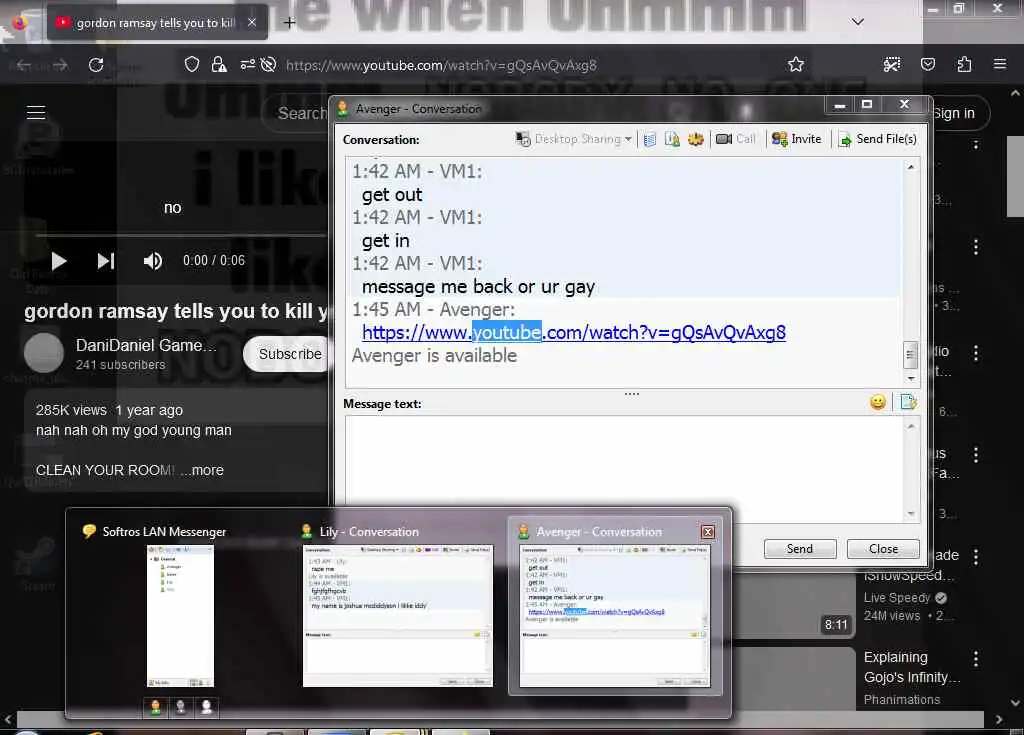Click the conversation history scrollbar down arrow
This screenshot has width=1024, height=735.
point(910,378)
